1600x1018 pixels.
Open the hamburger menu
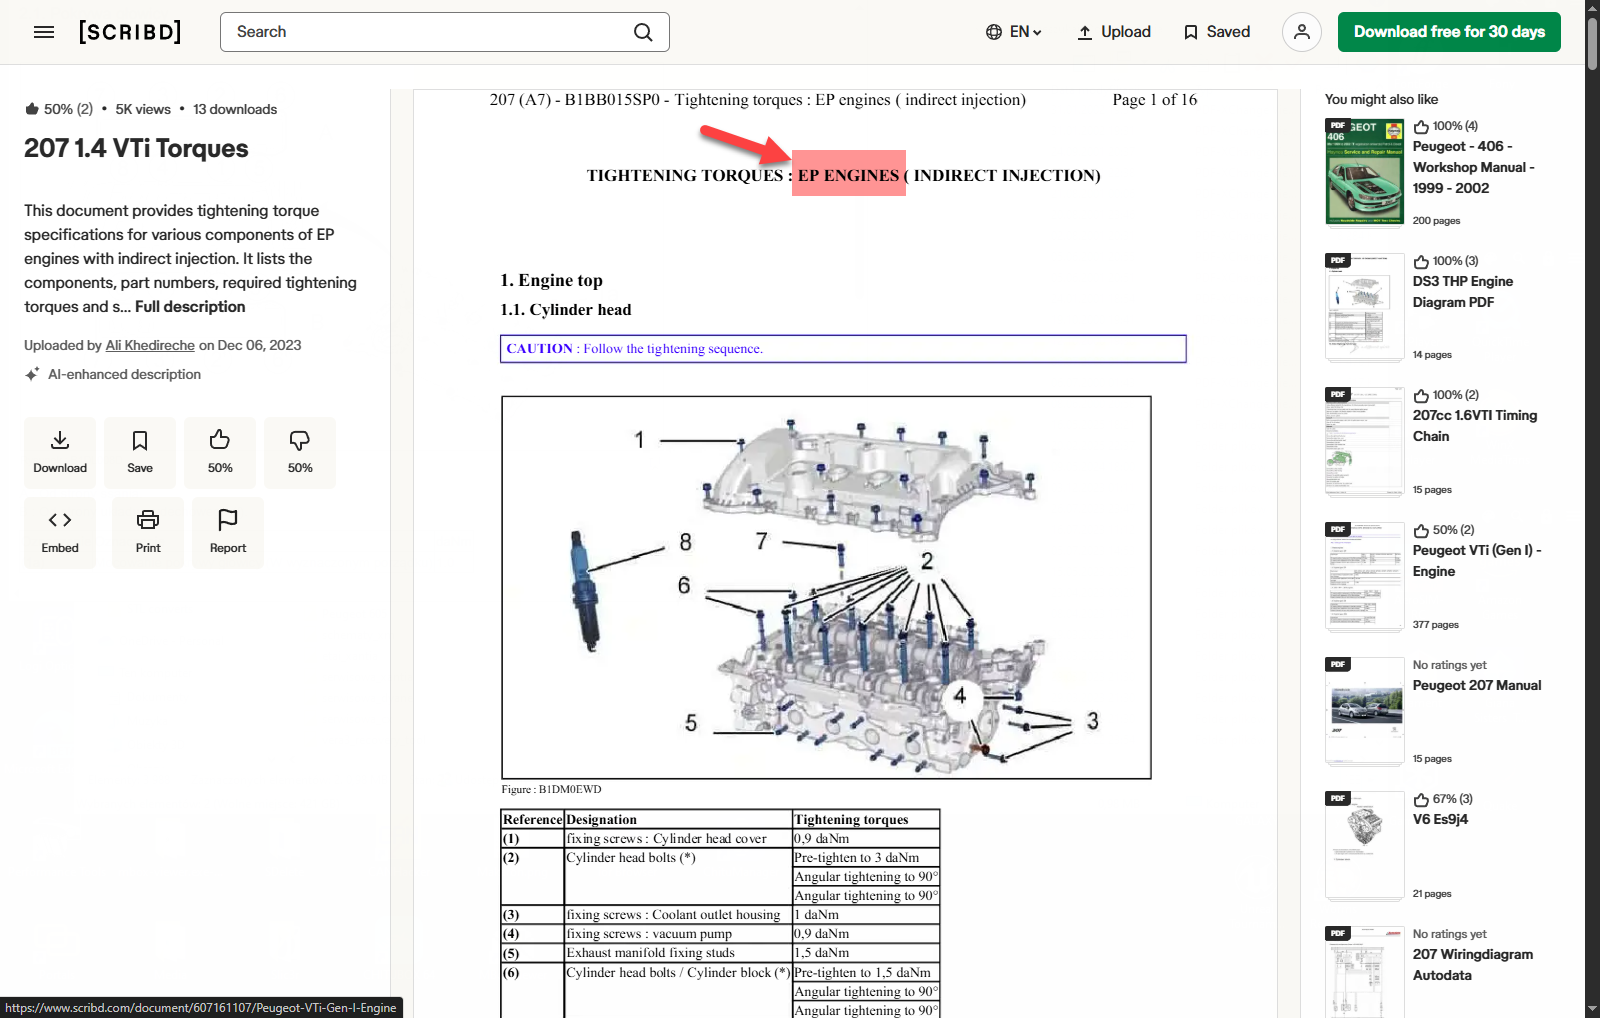click(x=44, y=32)
